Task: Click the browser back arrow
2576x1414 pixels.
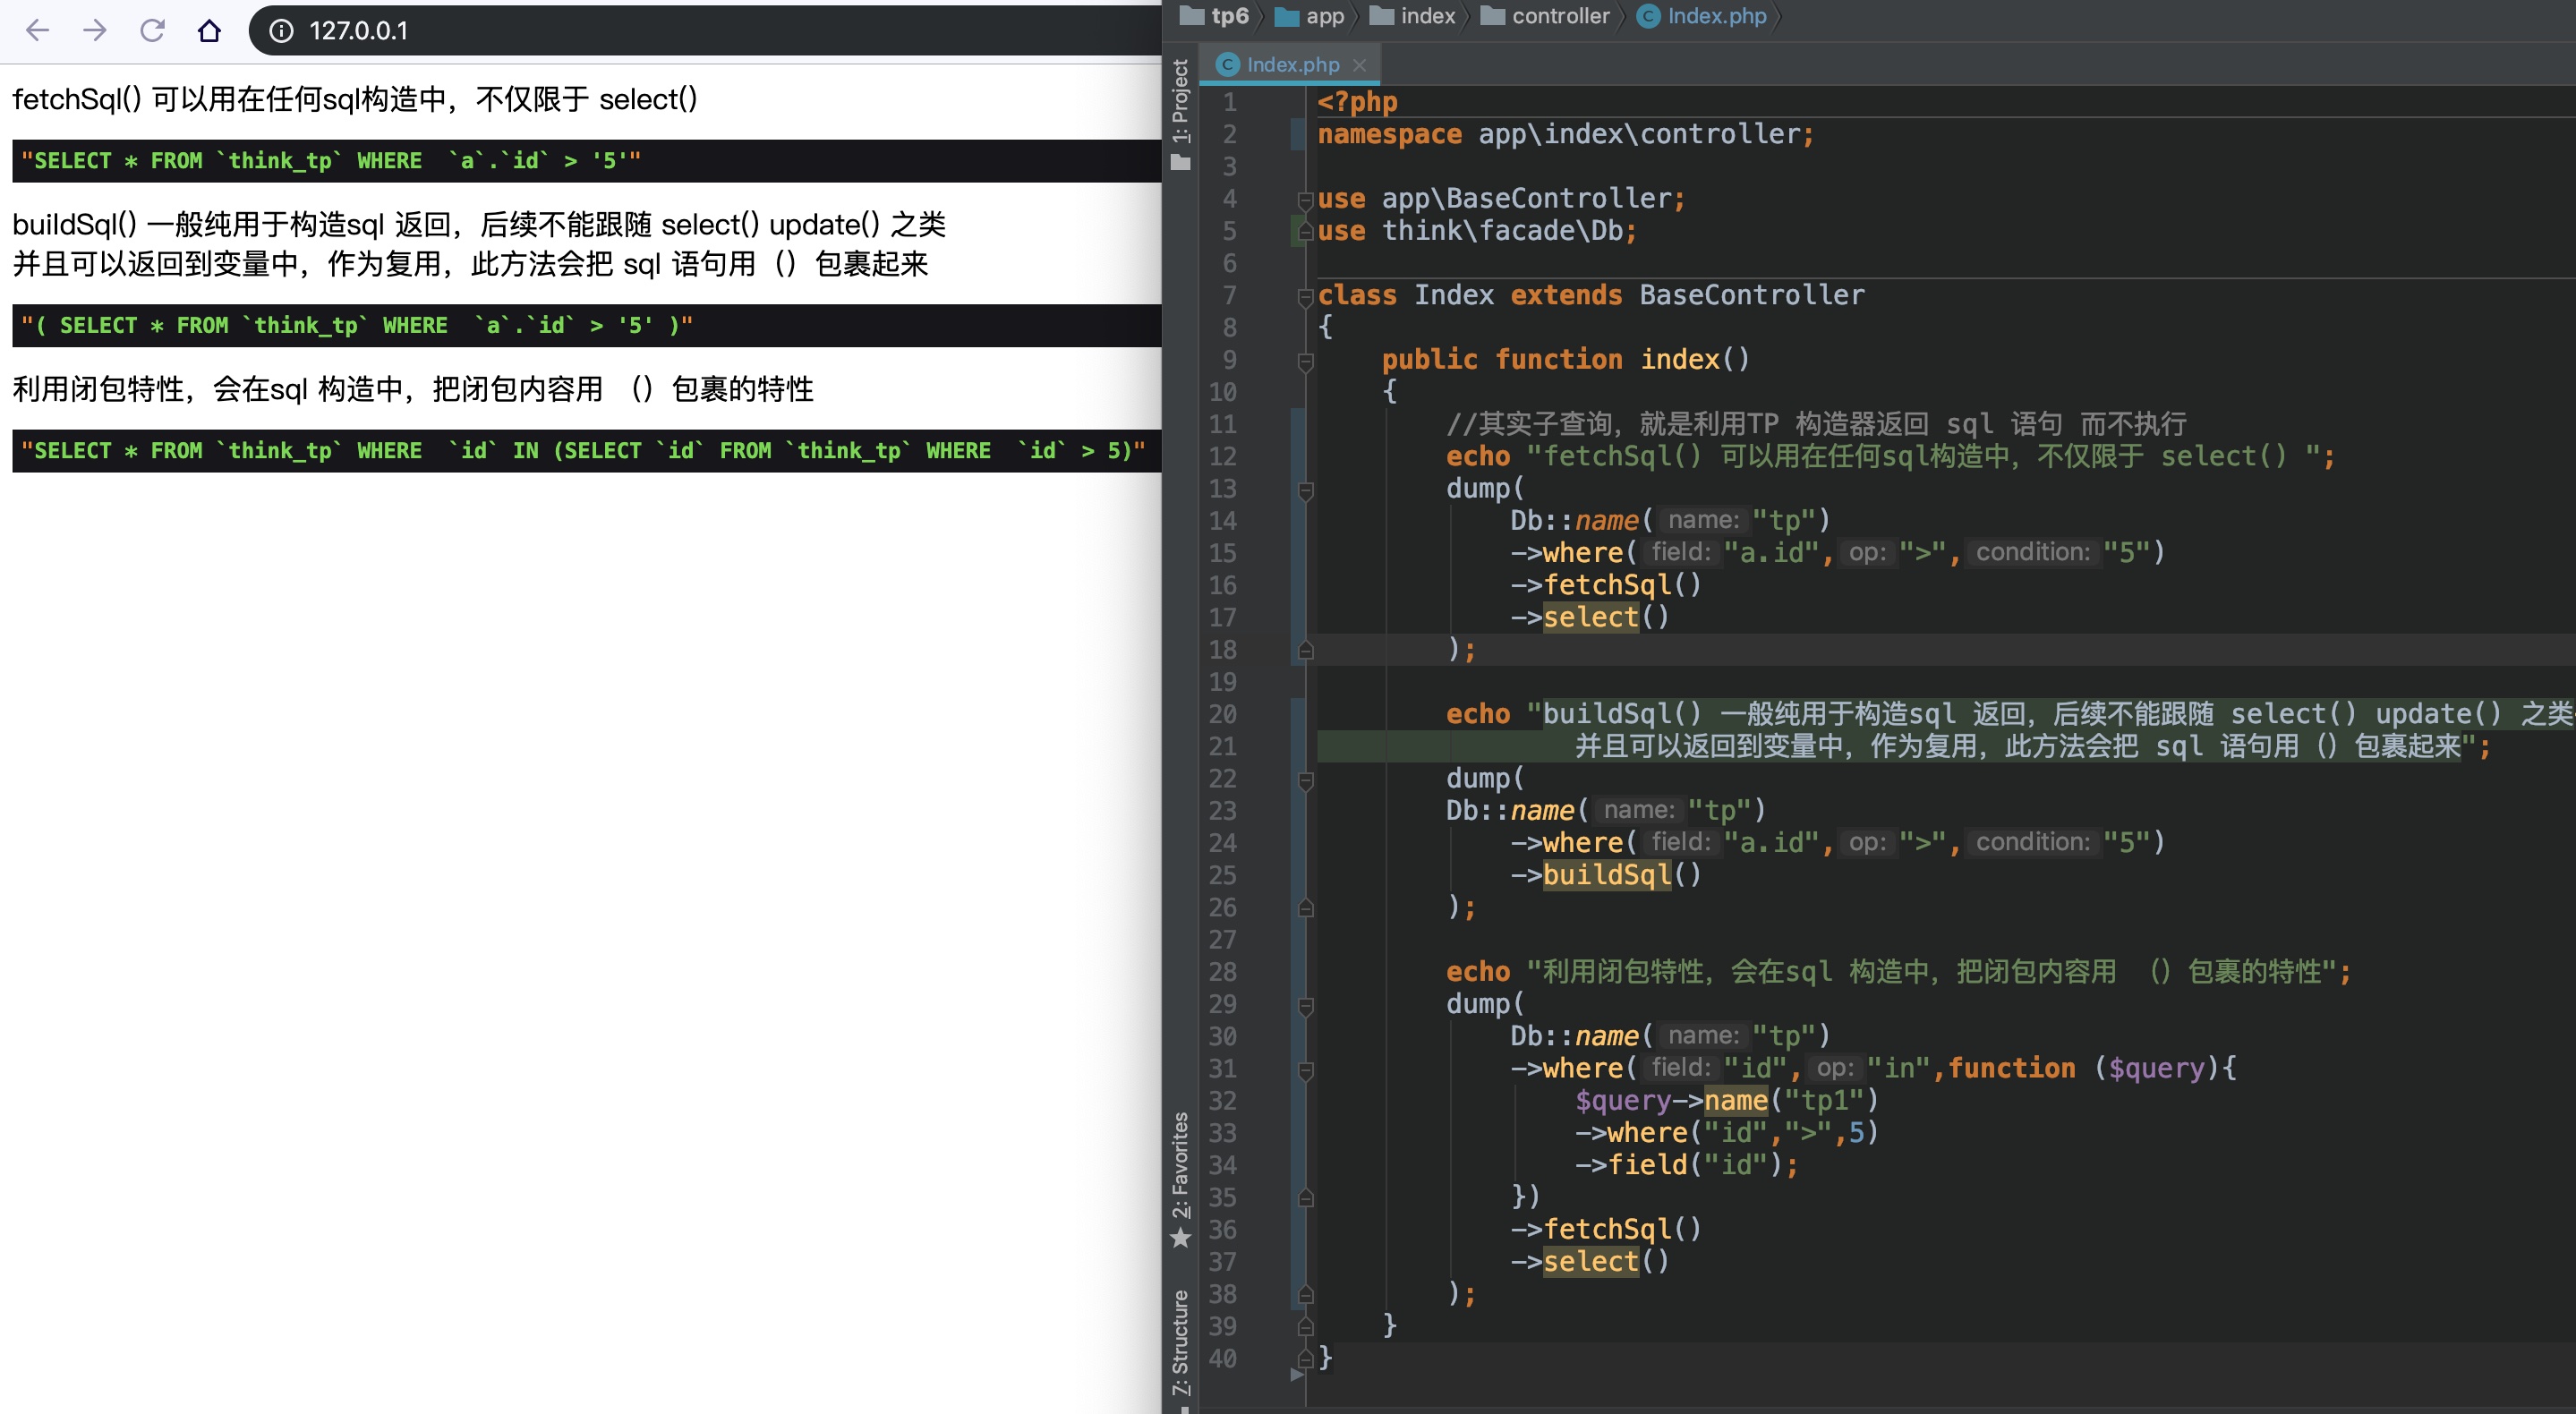Action: click(37, 30)
